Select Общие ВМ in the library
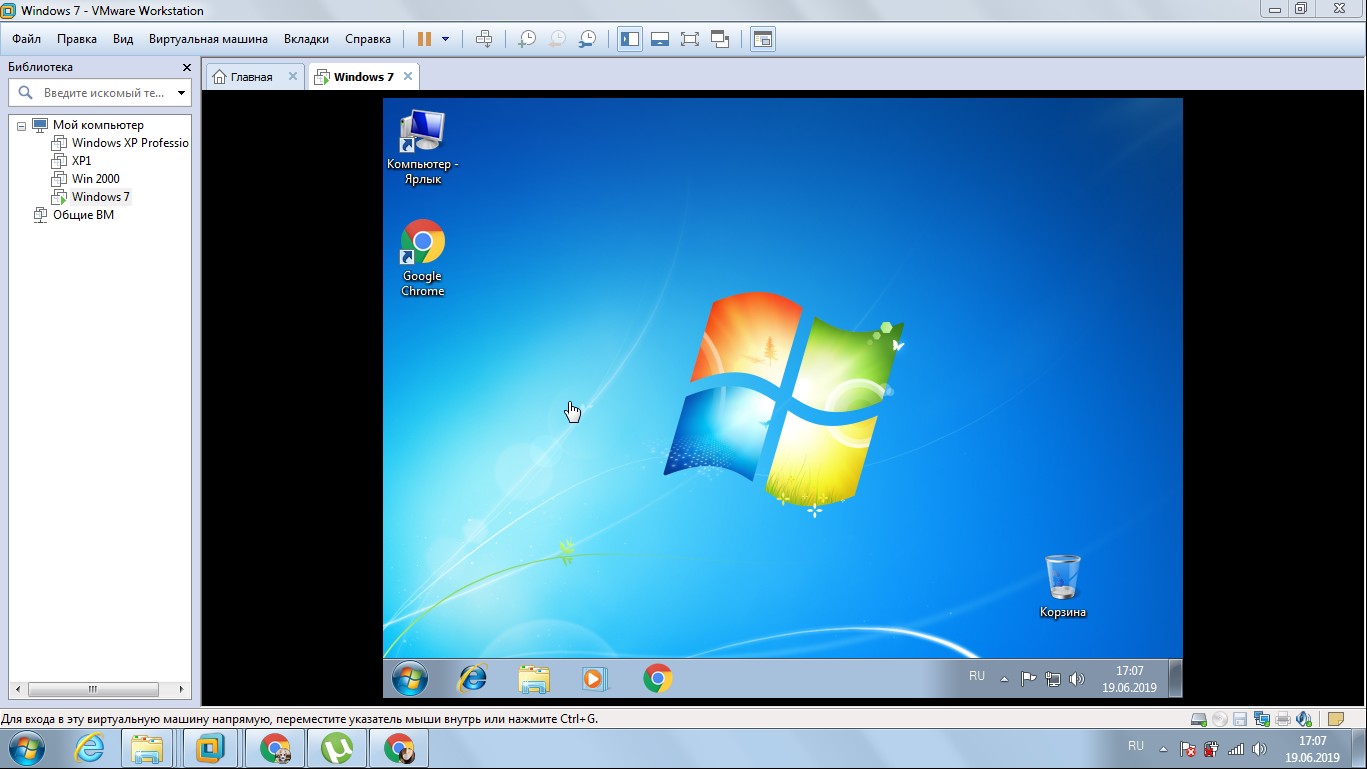 (x=83, y=215)
